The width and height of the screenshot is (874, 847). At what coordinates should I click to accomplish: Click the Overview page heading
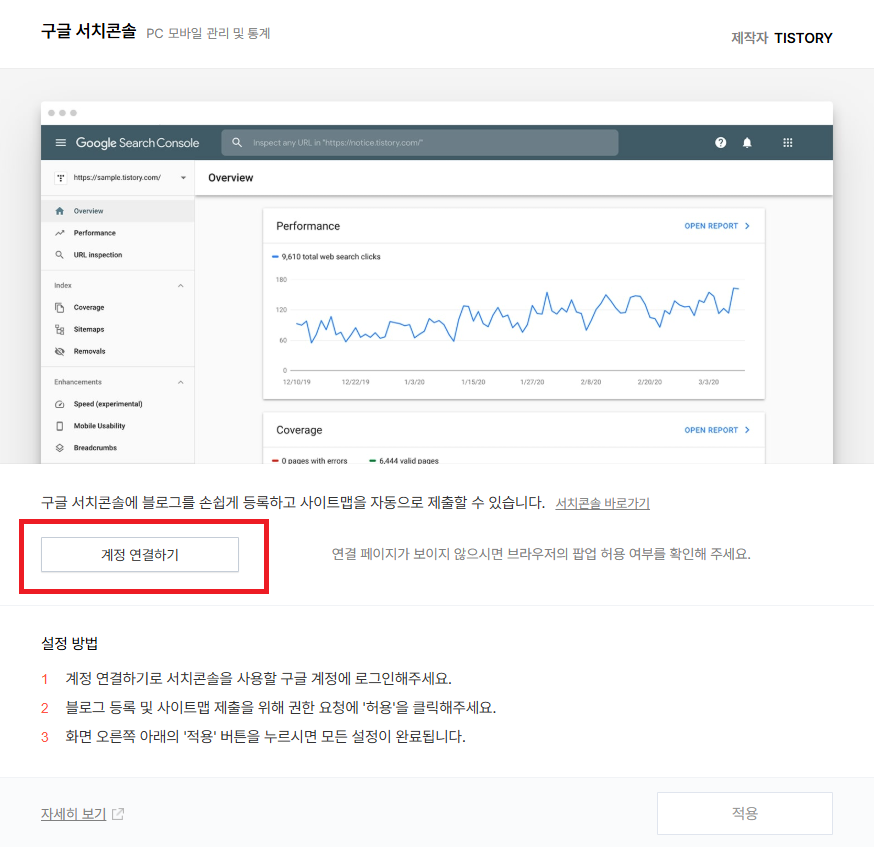(231, 178)
